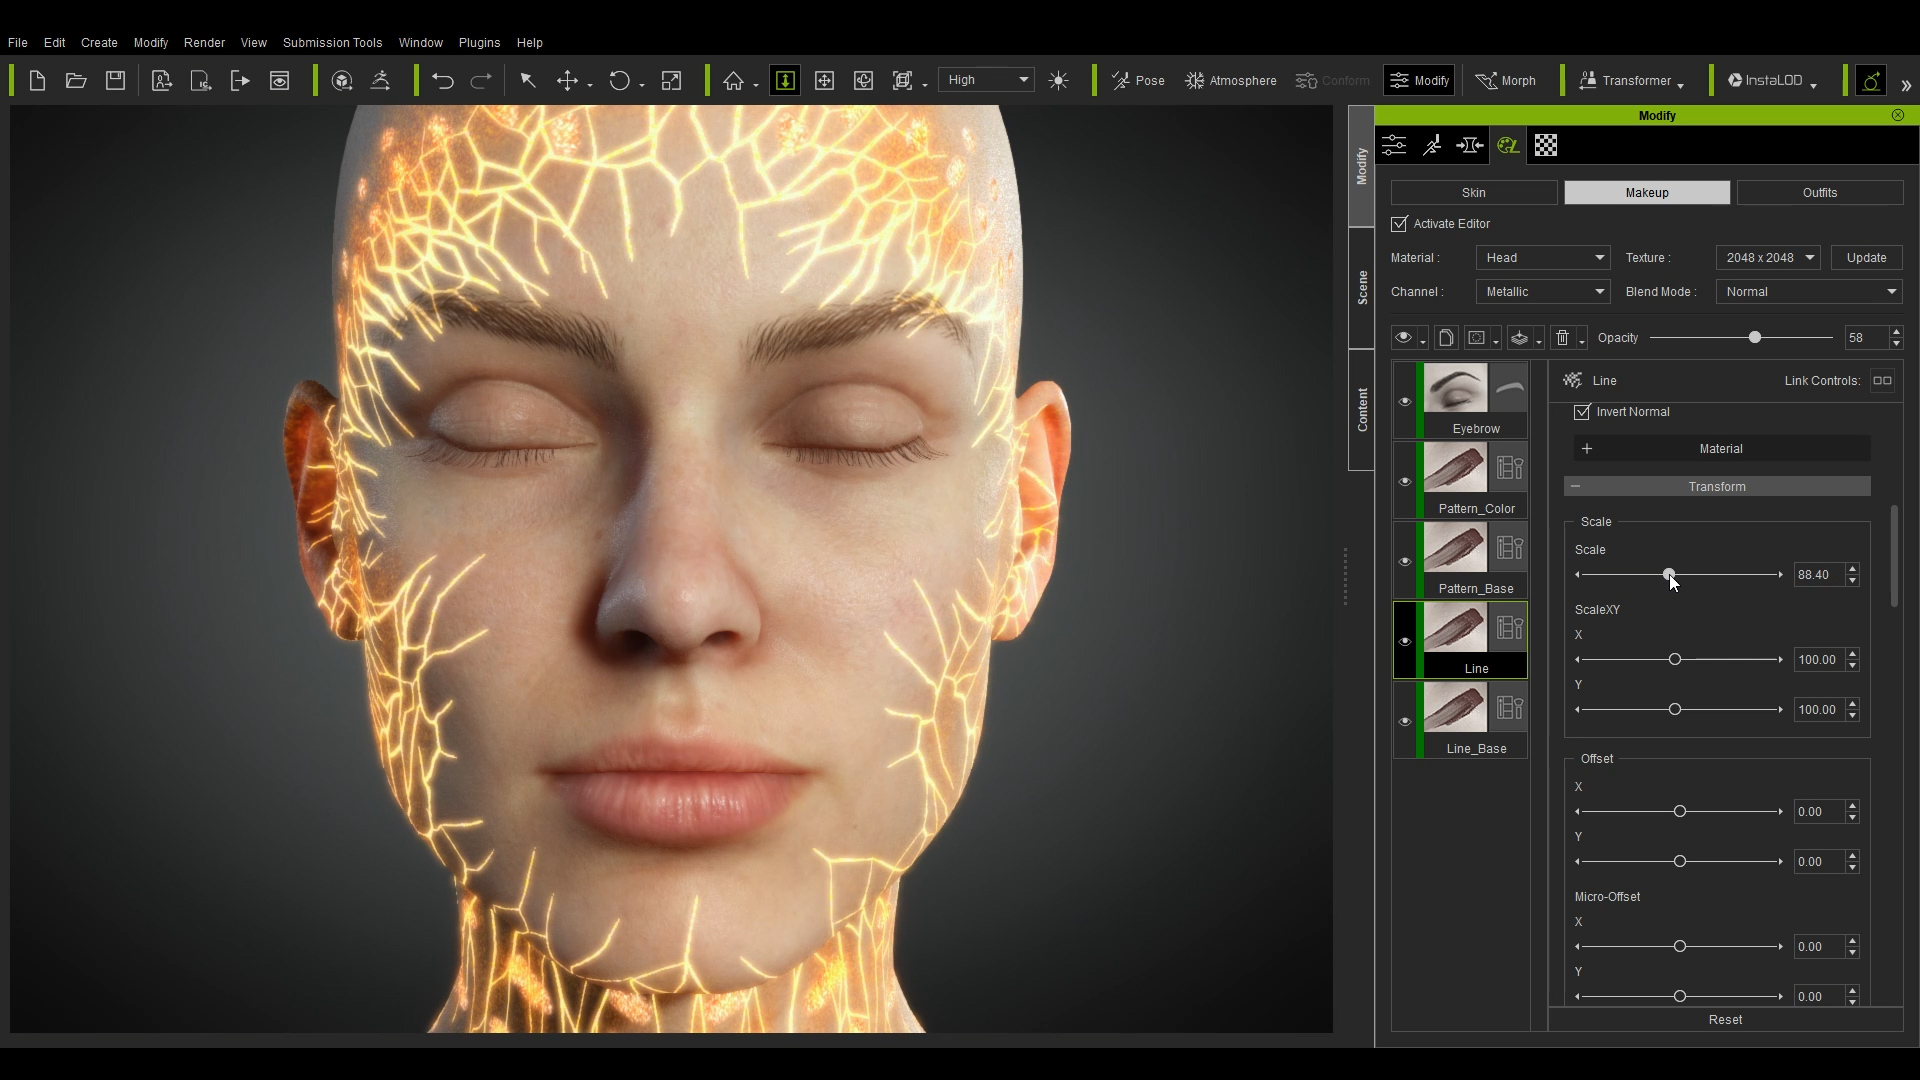The image size is (1920, 1080).
Task: Open the checkerboard Texture tab in Modify
Action: point(1546,146)
